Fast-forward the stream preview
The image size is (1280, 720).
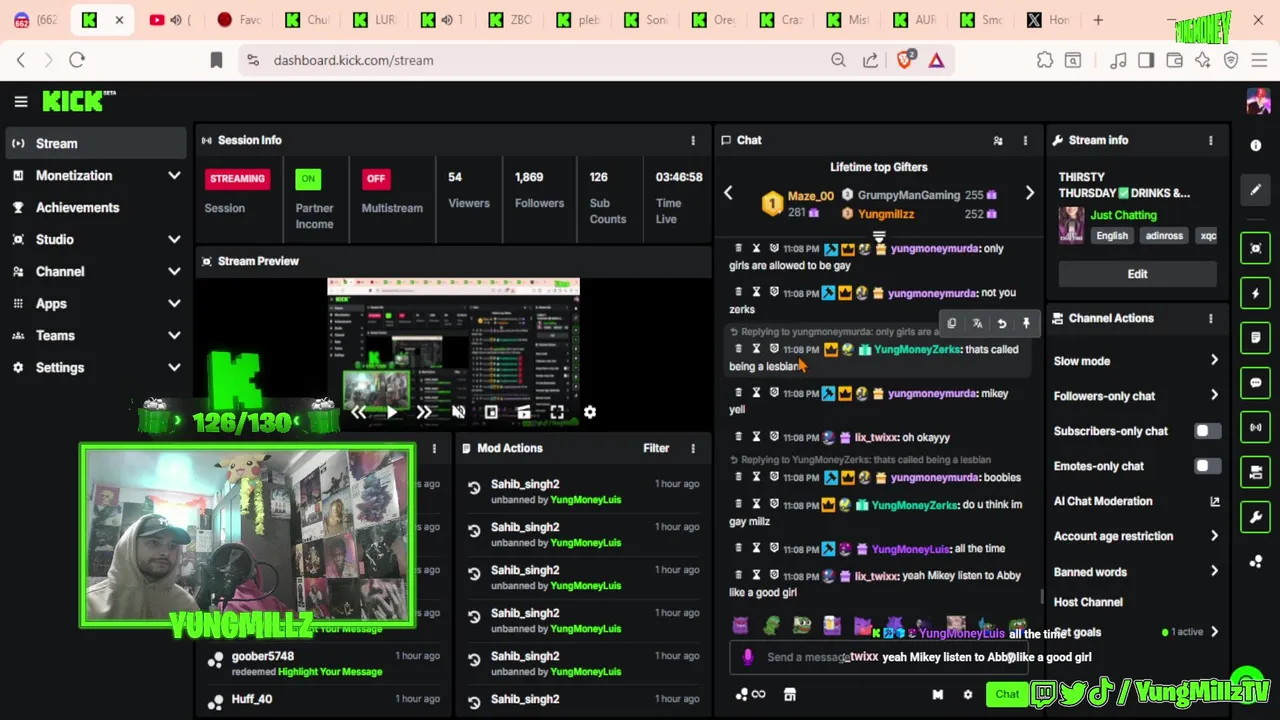click(x=424, y=412)
